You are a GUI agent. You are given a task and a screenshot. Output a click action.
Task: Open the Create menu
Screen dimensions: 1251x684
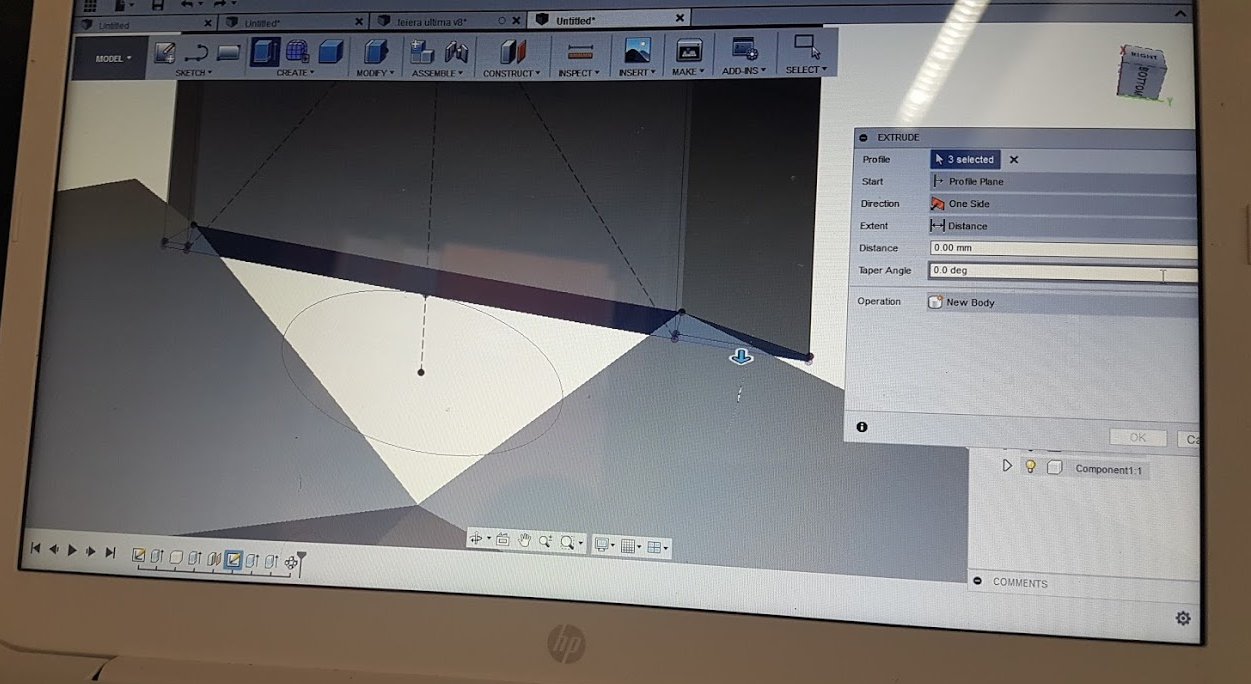295,73
